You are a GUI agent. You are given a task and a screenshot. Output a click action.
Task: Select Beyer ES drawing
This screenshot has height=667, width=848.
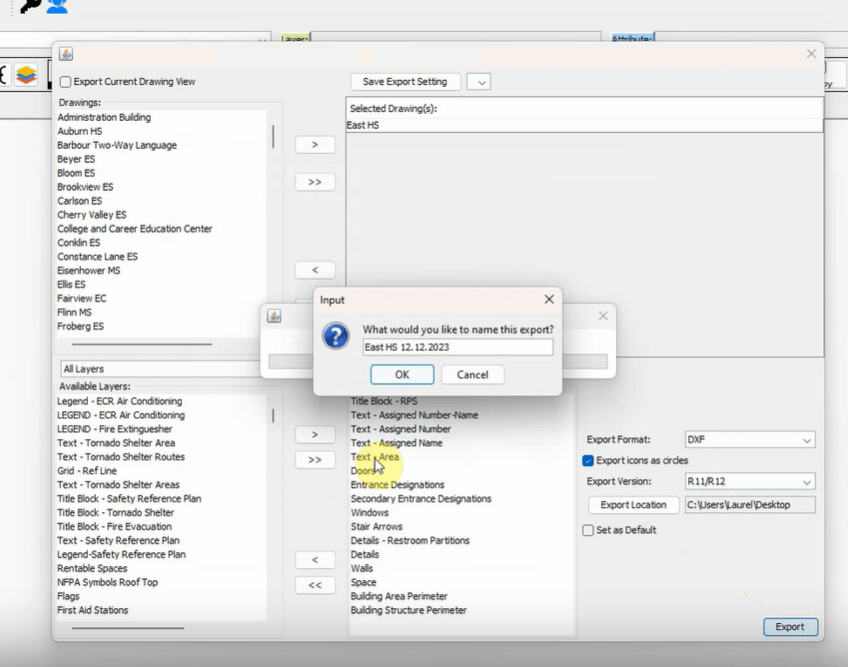pos(76,159)
